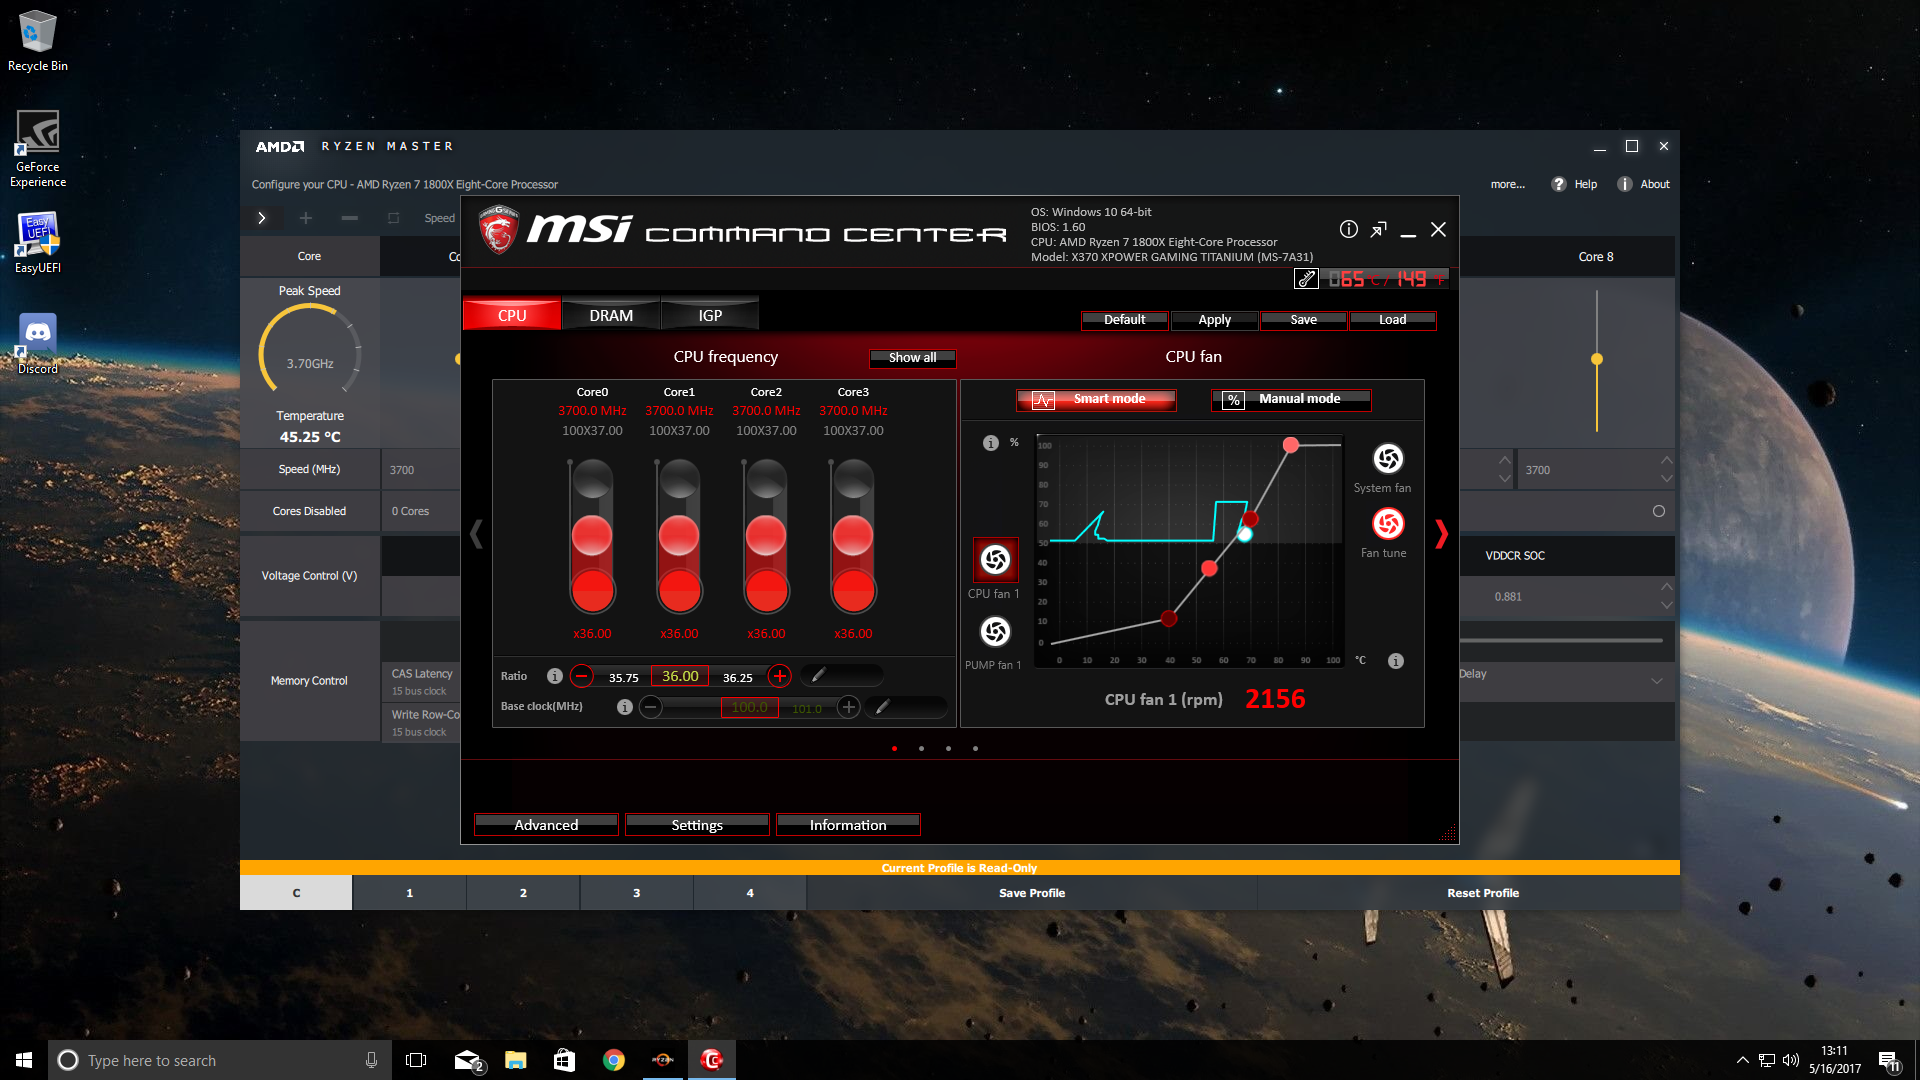Open the Ryzen Master Help icon

[1558, 184]
